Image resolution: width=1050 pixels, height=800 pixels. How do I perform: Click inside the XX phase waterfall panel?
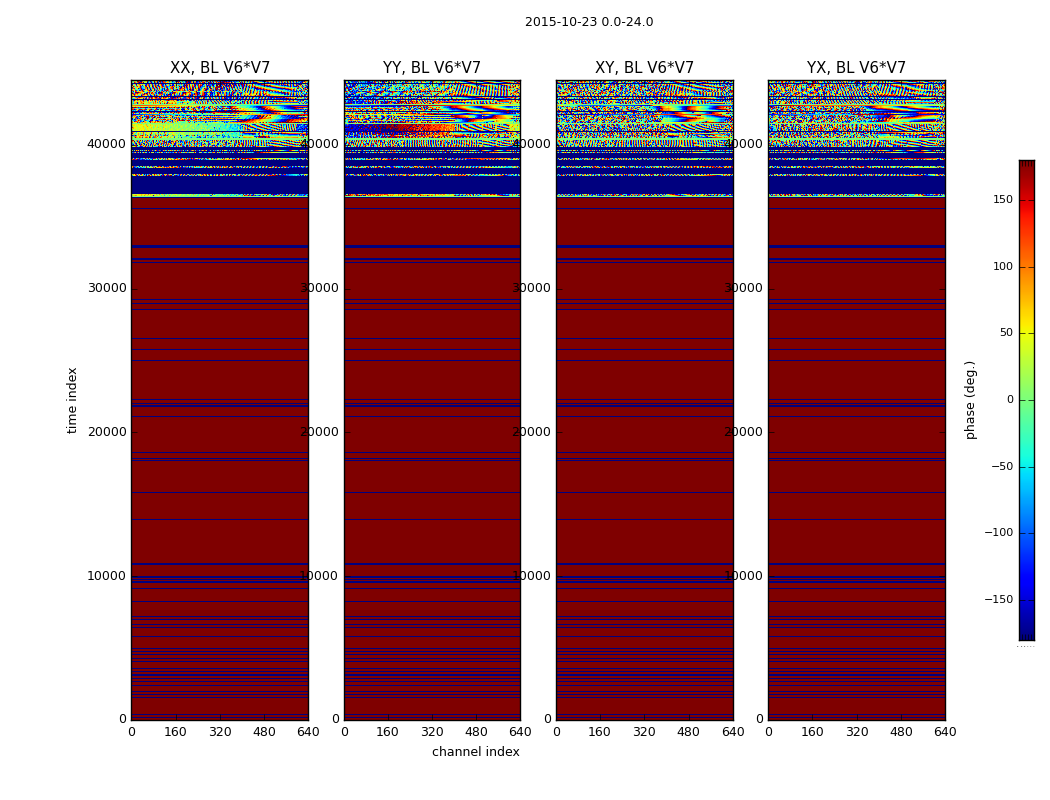click(219, 450)
